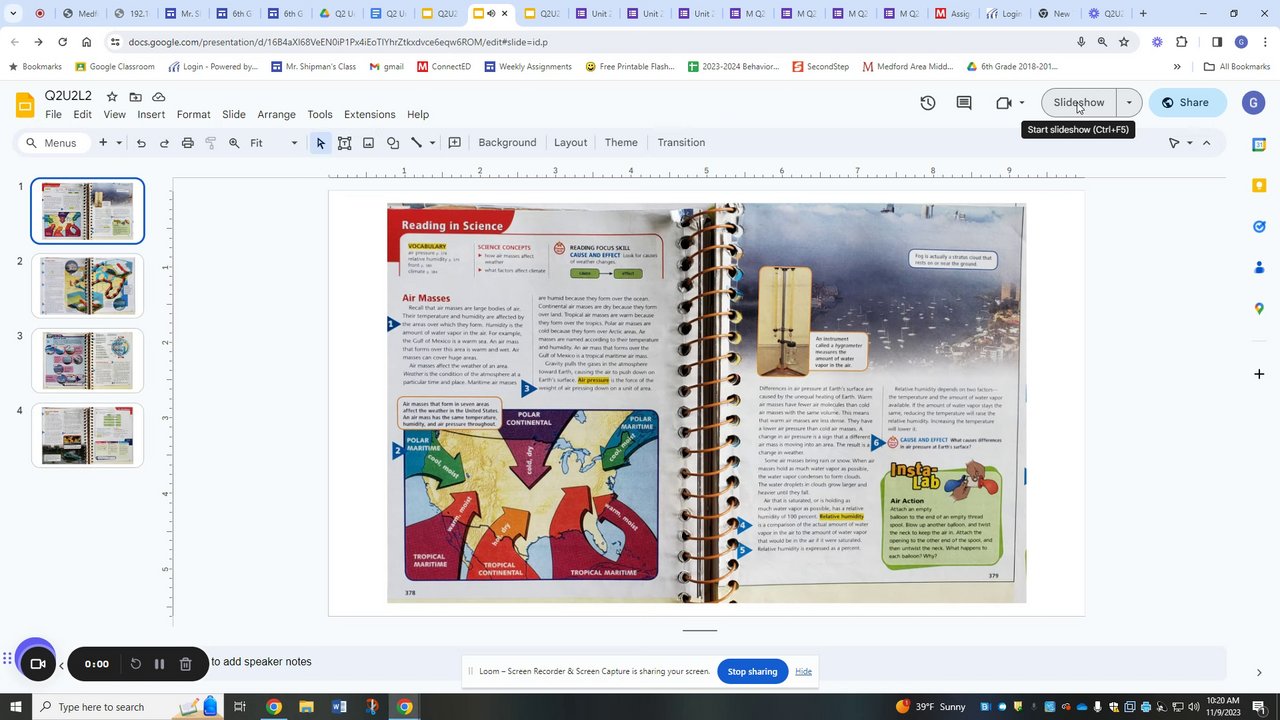This screenshot has height=720, width=1280.
Task: Select slide 4 thumbnail
Action: point(88,435)
